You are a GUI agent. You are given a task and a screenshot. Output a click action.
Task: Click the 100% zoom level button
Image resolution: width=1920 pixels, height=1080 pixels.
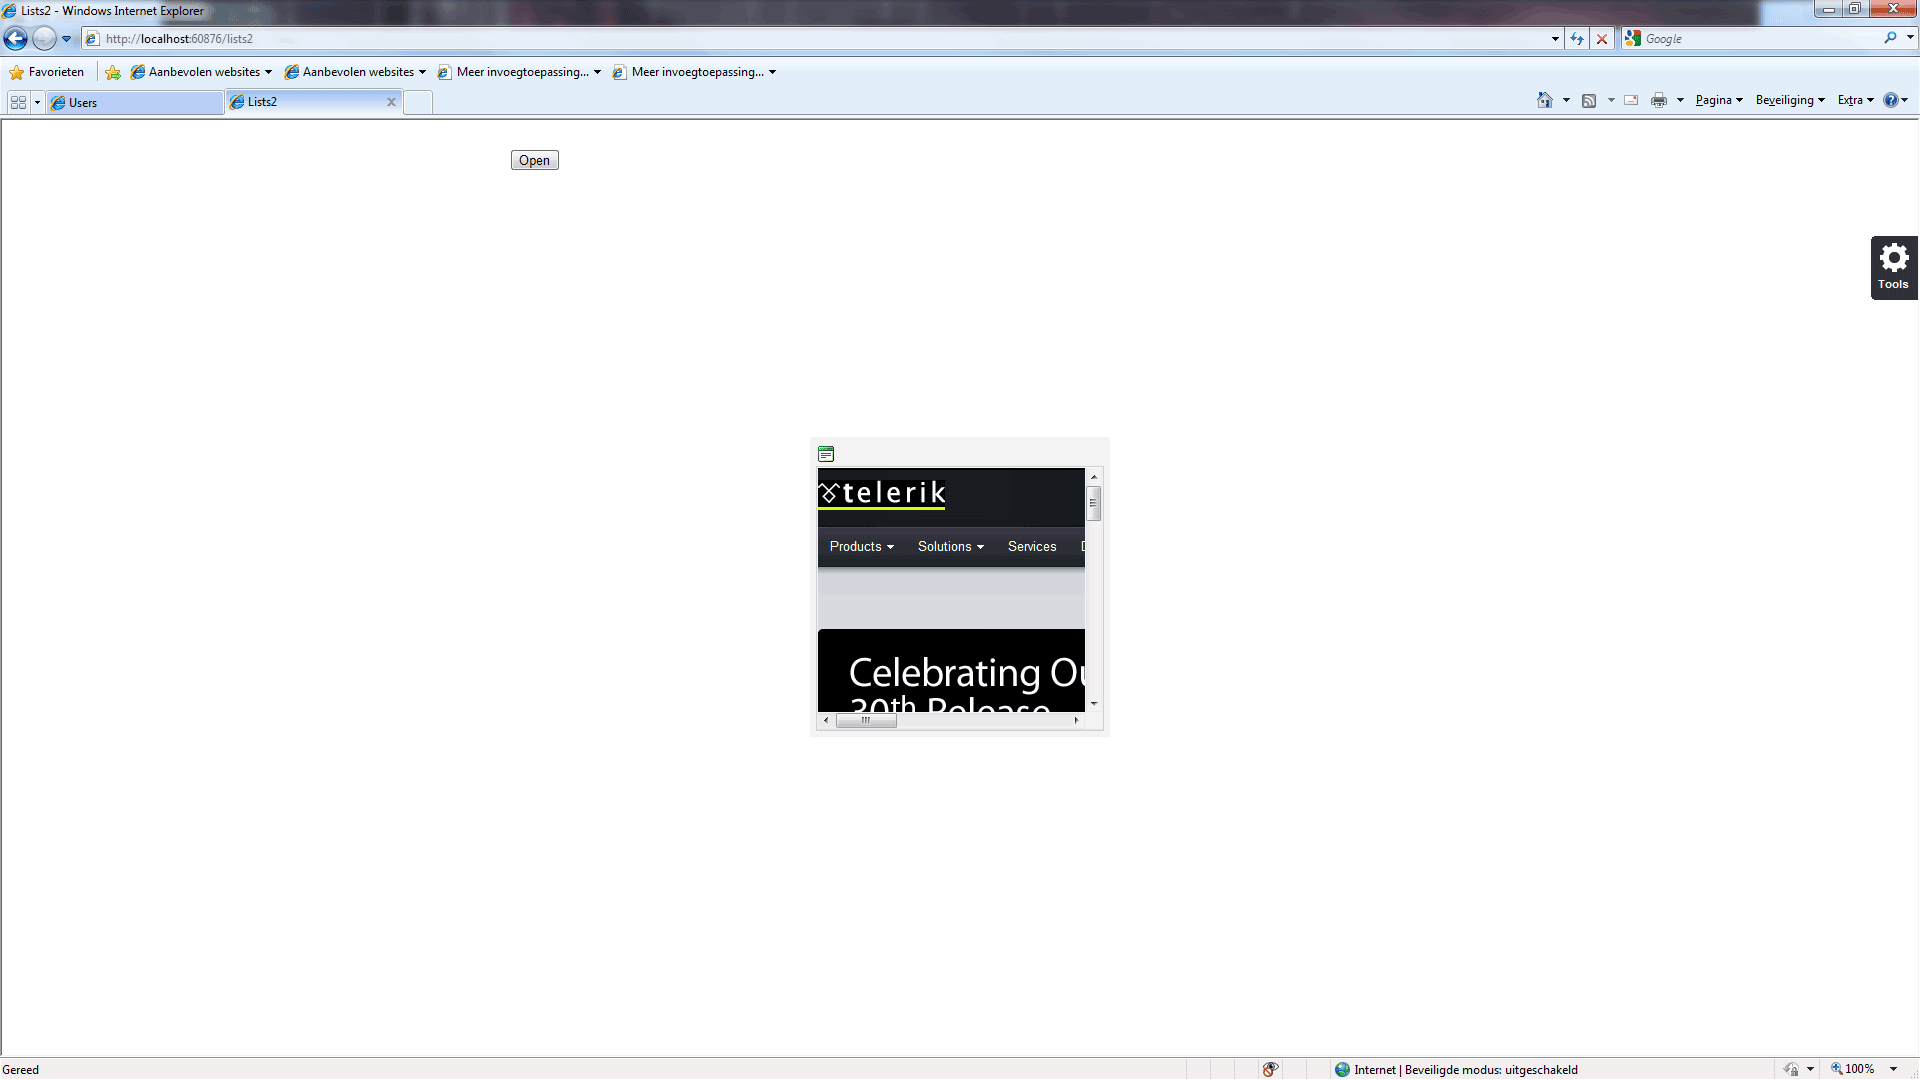(1853, 1069)
